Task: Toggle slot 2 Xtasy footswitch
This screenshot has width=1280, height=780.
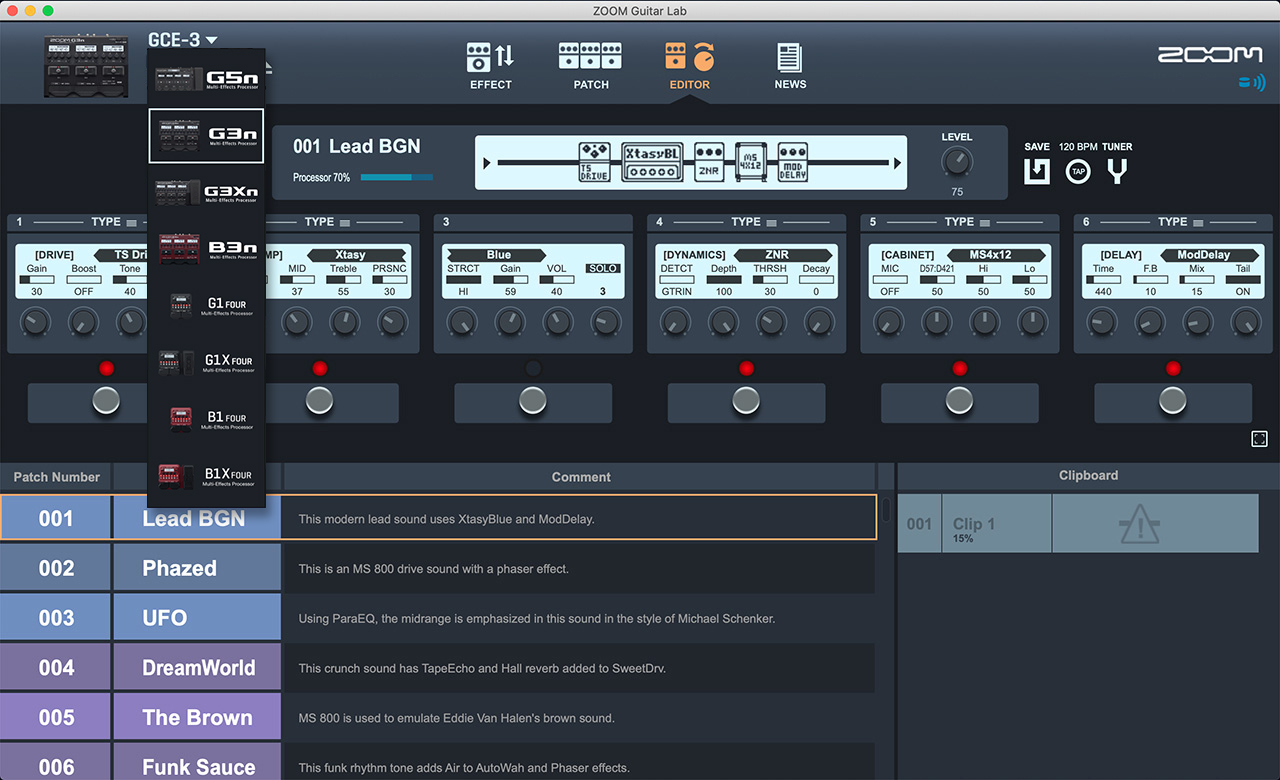Action: pyautogui.click(x=319, y=401)
